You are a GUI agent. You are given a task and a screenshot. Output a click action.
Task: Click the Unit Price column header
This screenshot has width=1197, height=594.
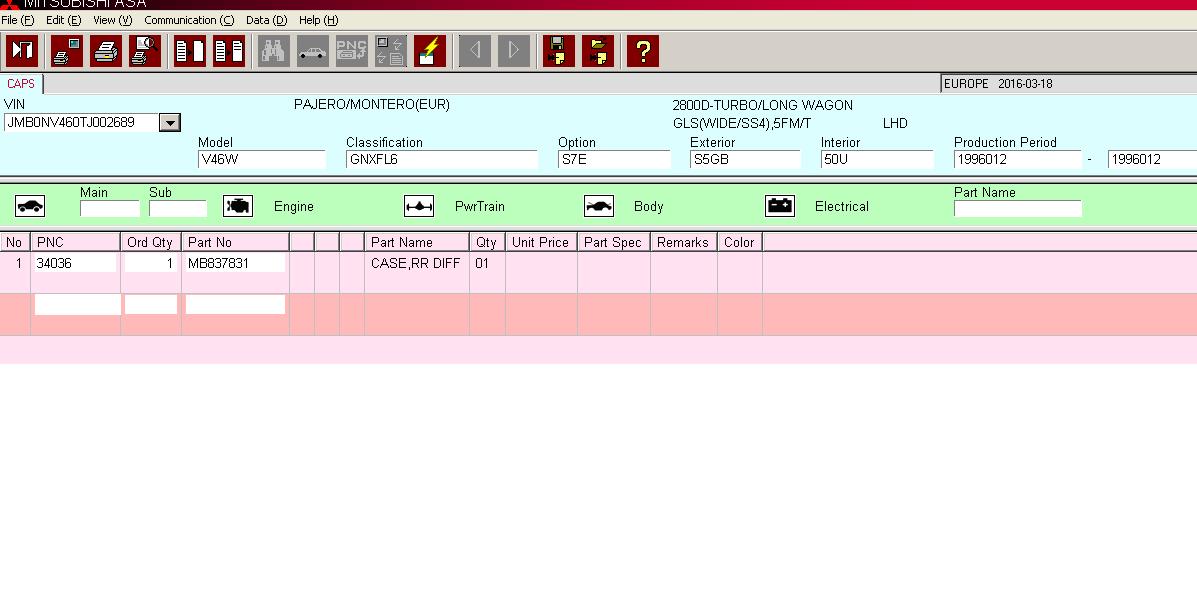click(x=541, y=242)
